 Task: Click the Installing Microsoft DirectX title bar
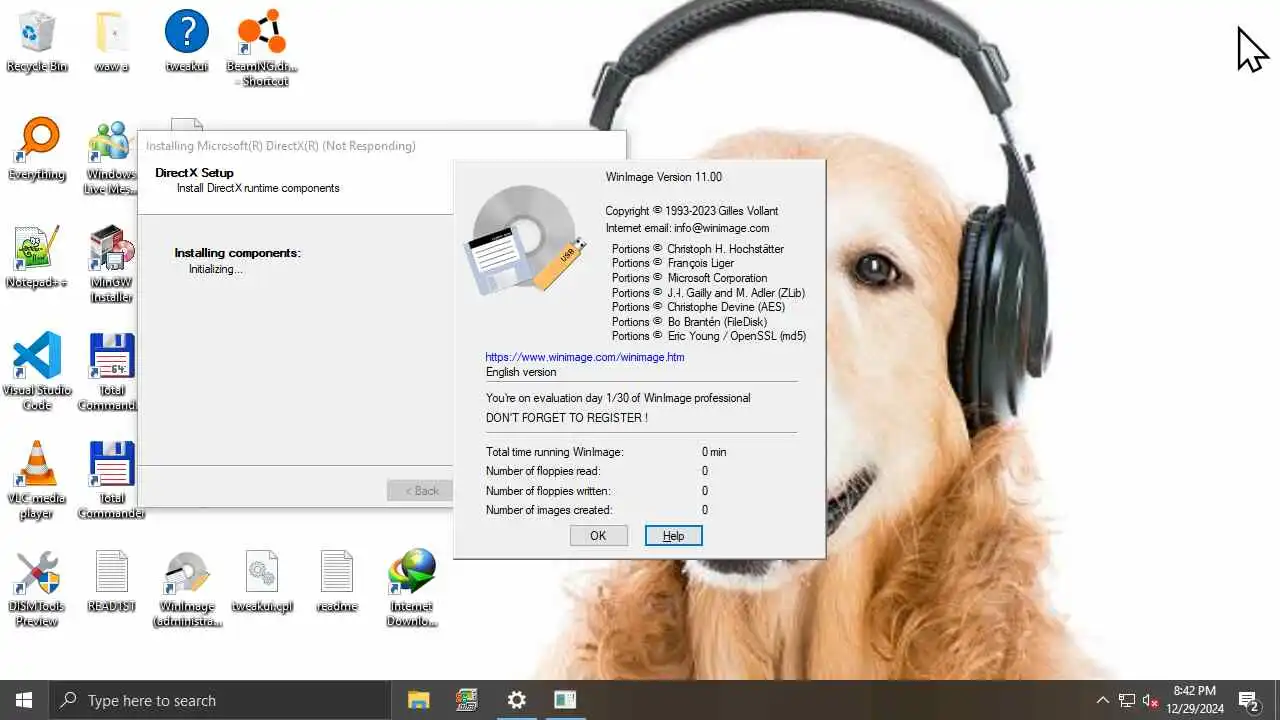[380, 146]
